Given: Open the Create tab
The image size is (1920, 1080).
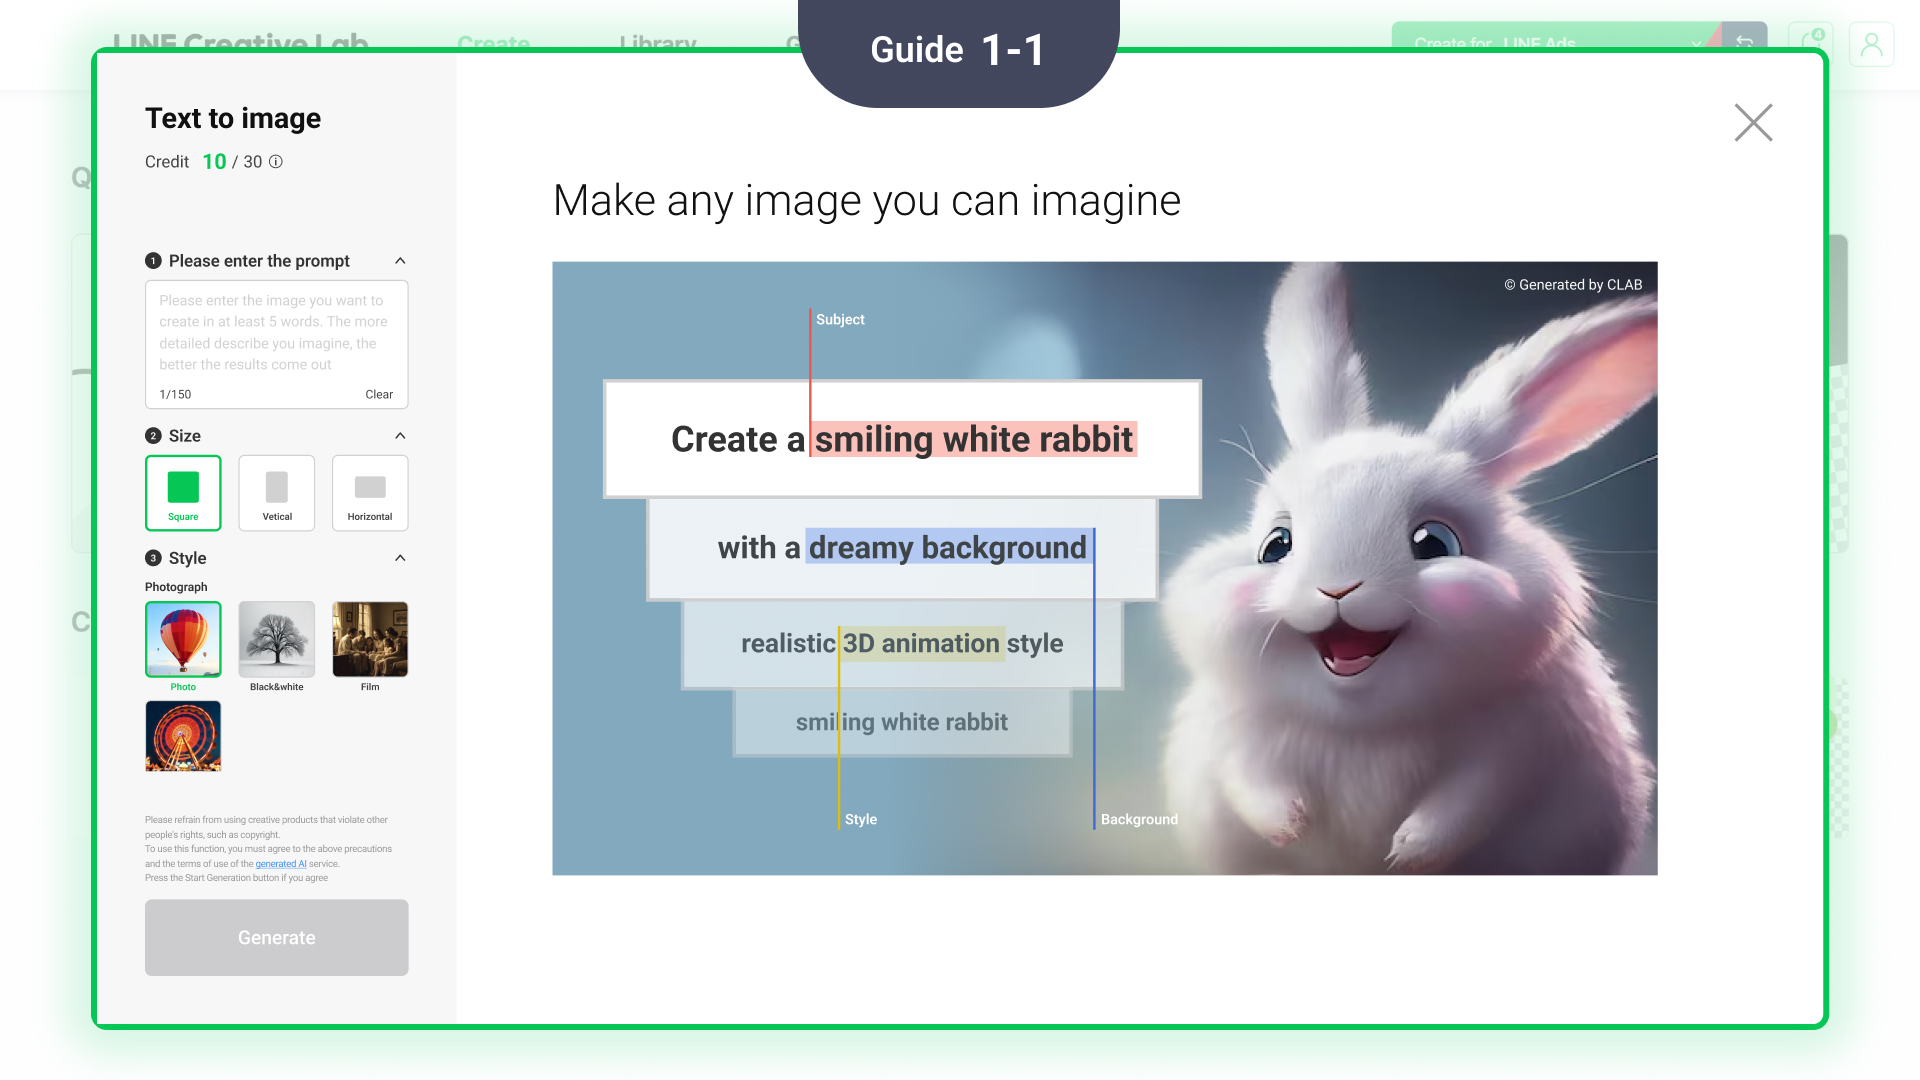Looking at the screenshot, I should [493, 43].
